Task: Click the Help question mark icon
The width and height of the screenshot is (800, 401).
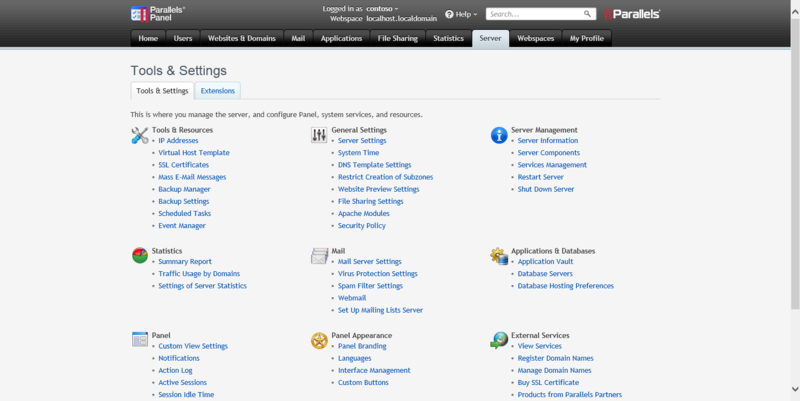Action: 449,14
